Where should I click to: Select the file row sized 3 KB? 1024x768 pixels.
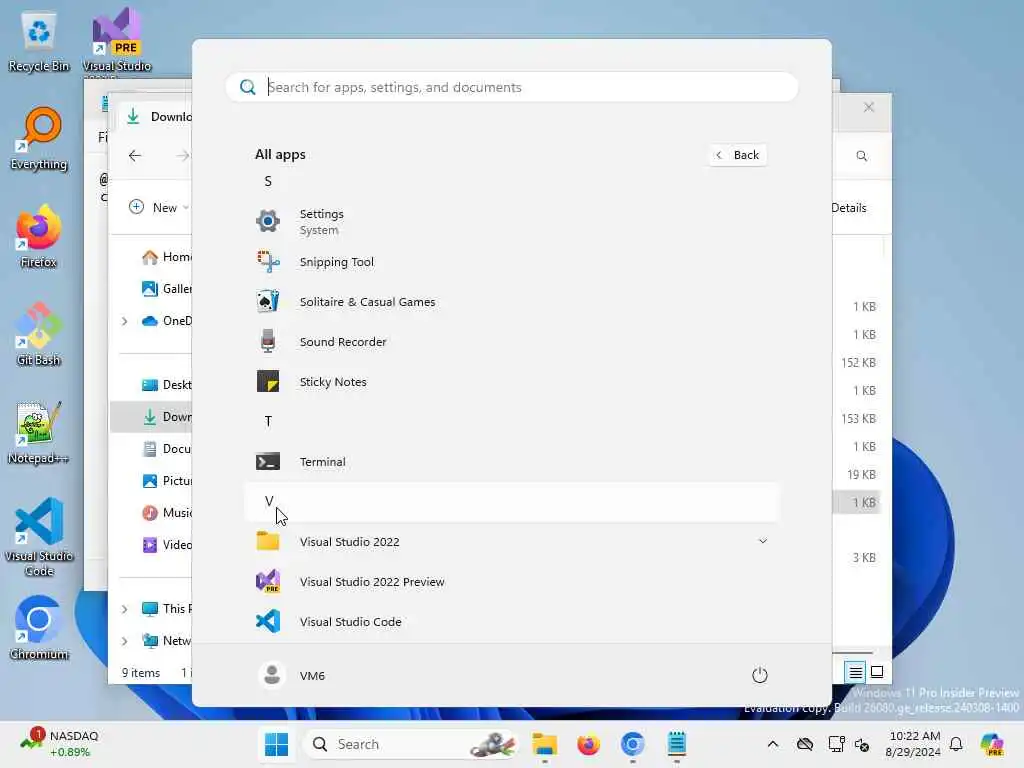[857, 558]
